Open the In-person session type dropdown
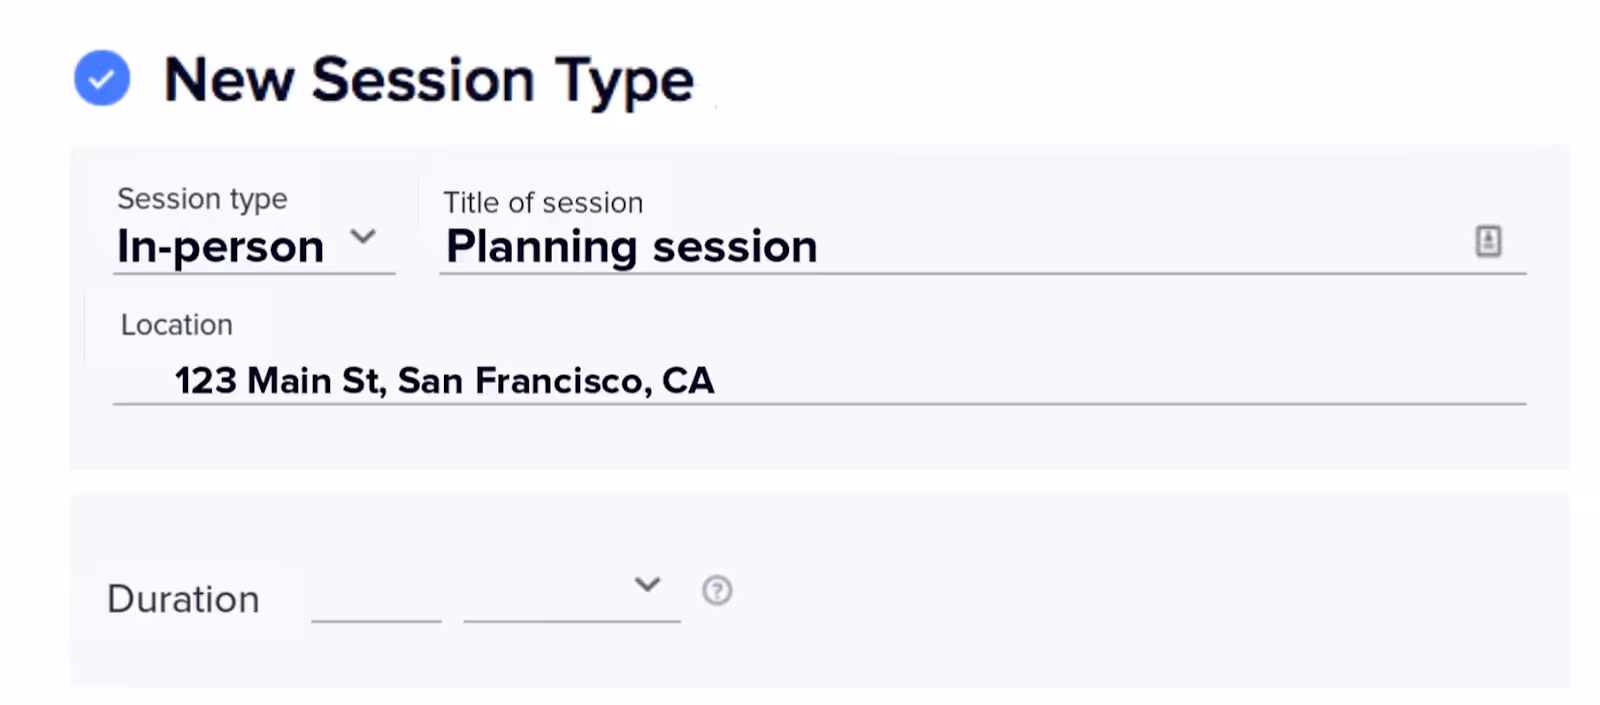The image size is (1600, 705). tap(254, 246)
